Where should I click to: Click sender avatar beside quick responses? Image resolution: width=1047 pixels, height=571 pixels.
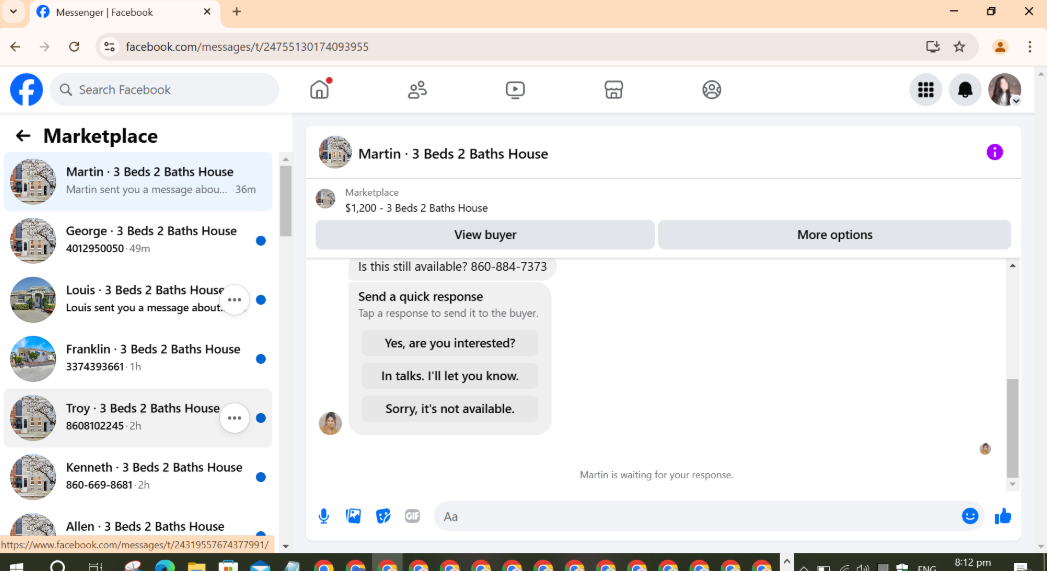coord(331,423)
